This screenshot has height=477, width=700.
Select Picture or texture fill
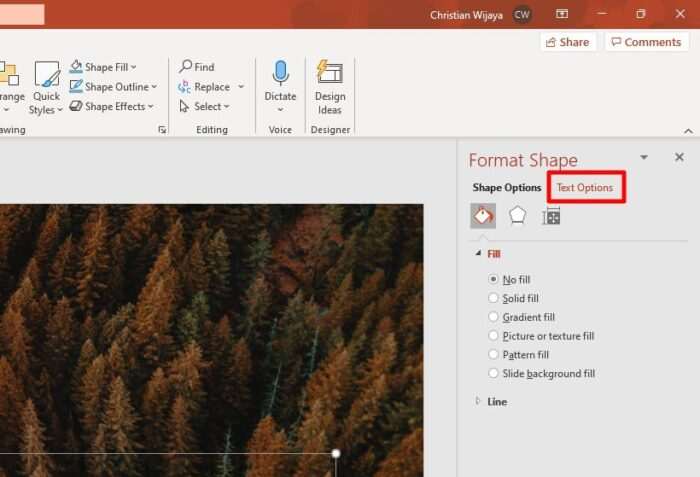pyautogui.click(x=541, y=336)
